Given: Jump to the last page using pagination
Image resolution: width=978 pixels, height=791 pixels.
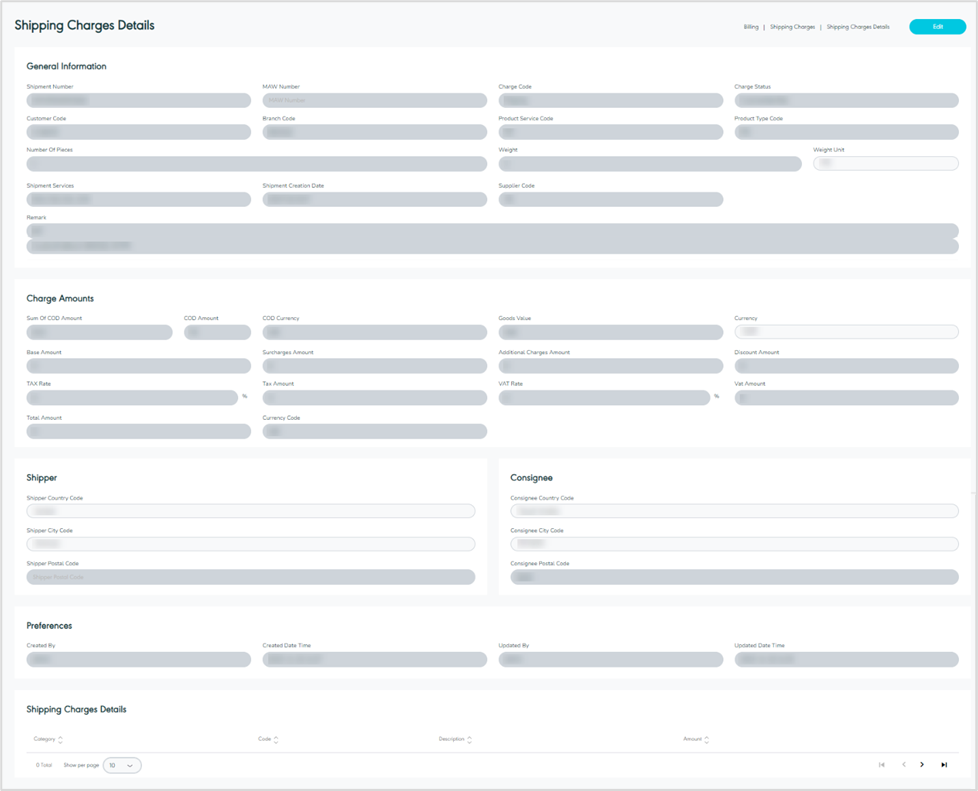Looking at the screenshot, I should click(x=942, y=764).
